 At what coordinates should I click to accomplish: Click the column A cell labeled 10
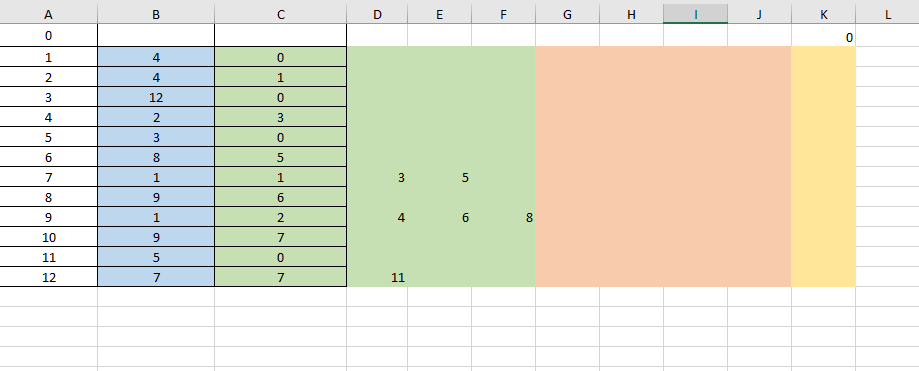click(49, 237)
